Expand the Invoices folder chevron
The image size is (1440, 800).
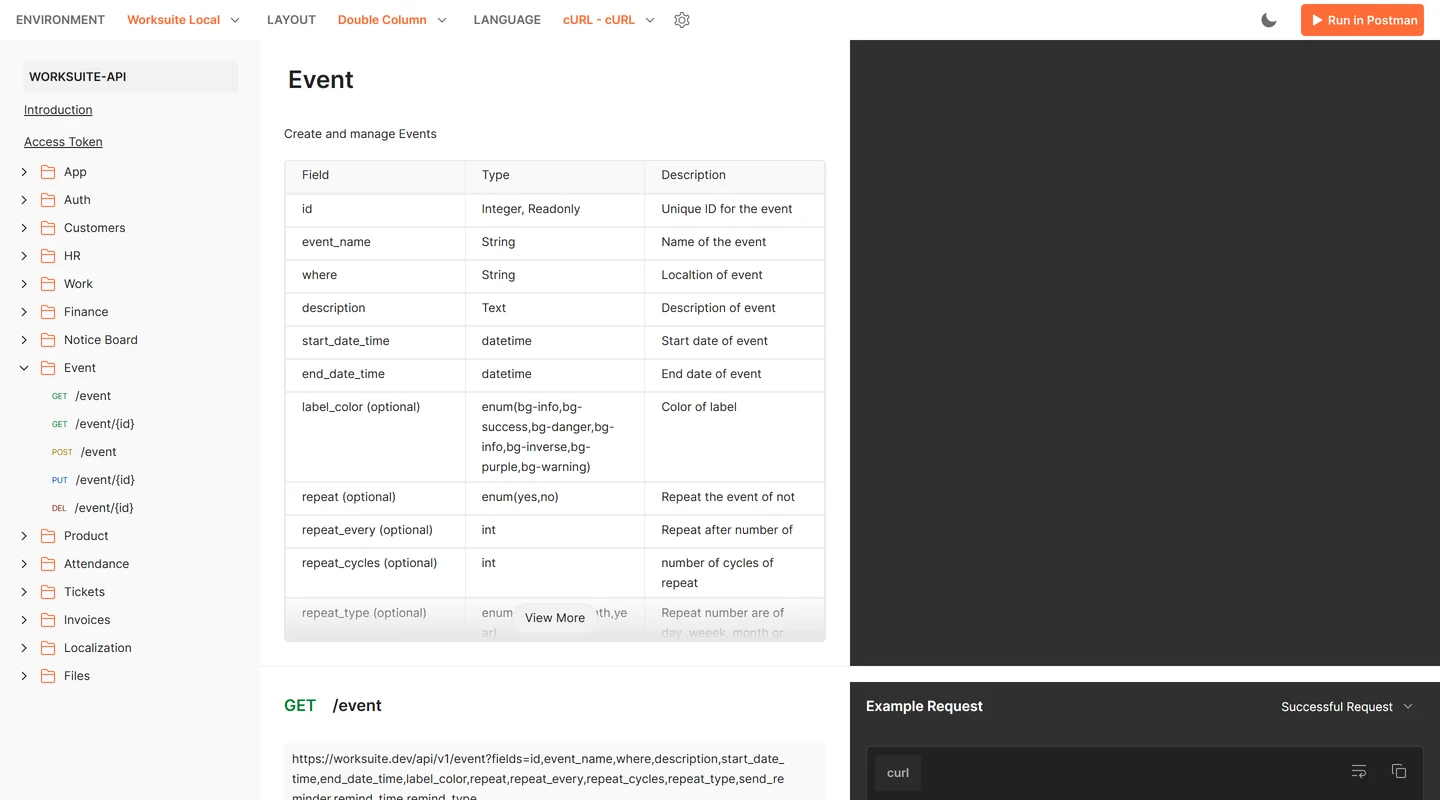24,620
